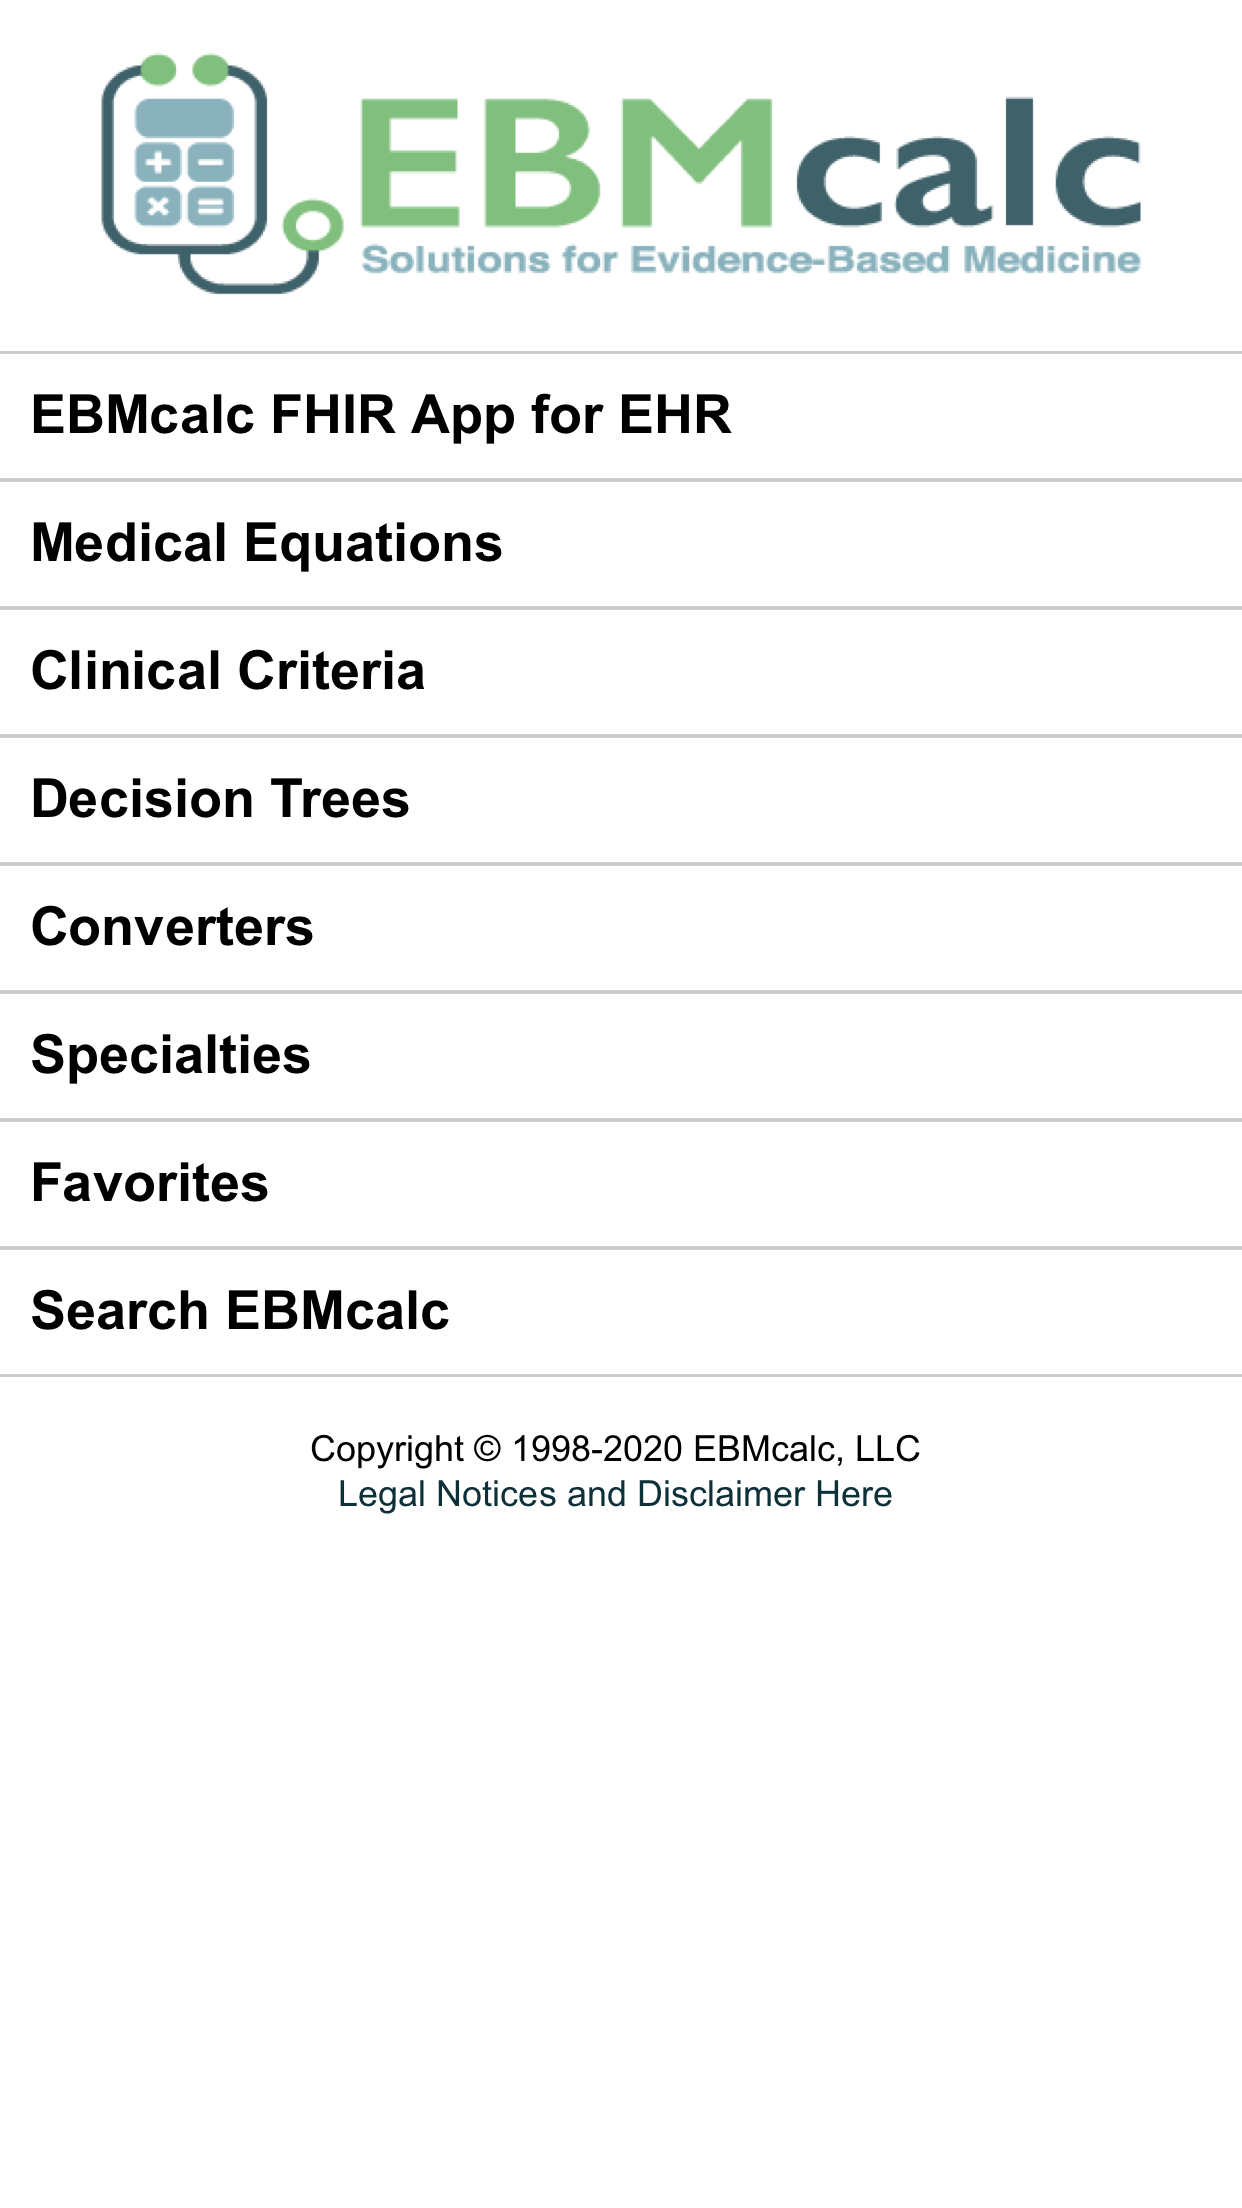Click the plus key in calculator logo
The image size is (1242, 2208).
coord(158,163)
